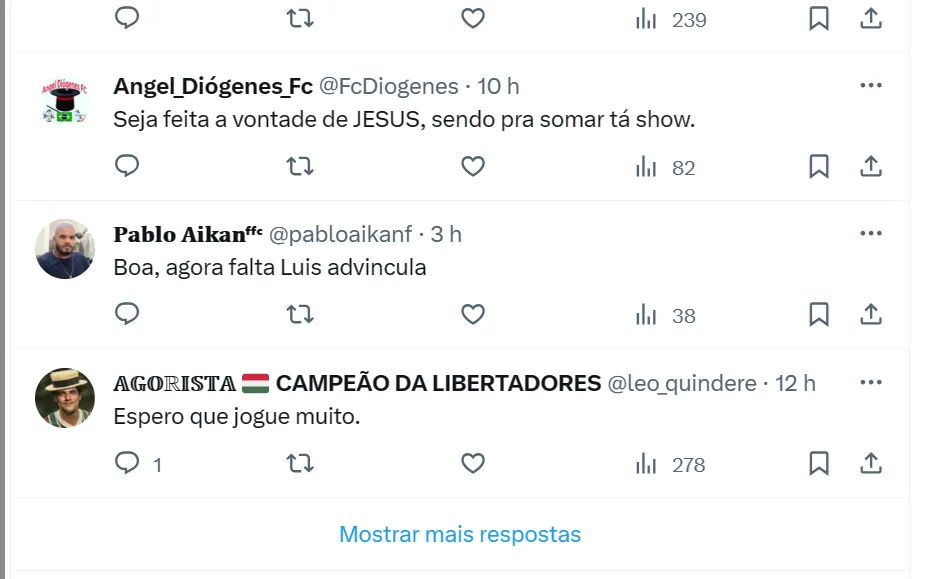Open more options menu on Pablo Aikan's tweet
The height and width of the screenshot is (579, 947).
pyautogui.click(x=871, y=234)
